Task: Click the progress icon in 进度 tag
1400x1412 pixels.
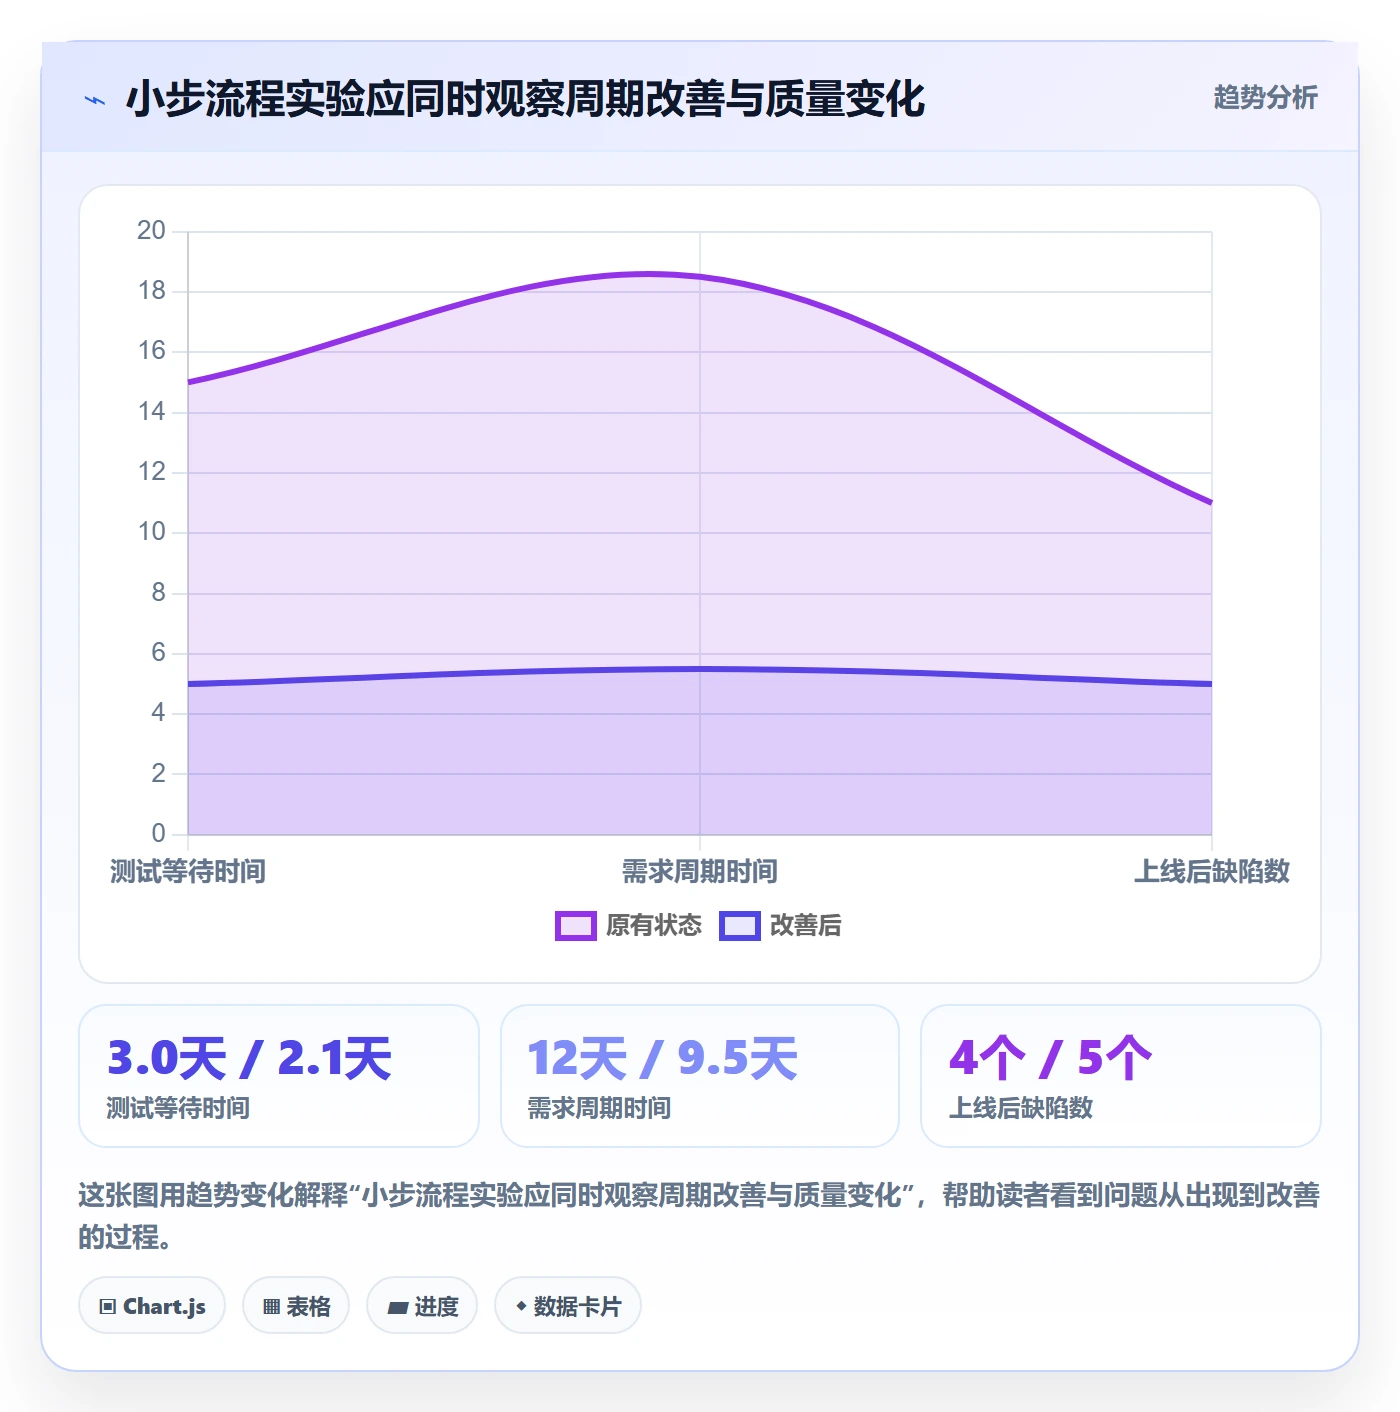Action: point(398,1307)
